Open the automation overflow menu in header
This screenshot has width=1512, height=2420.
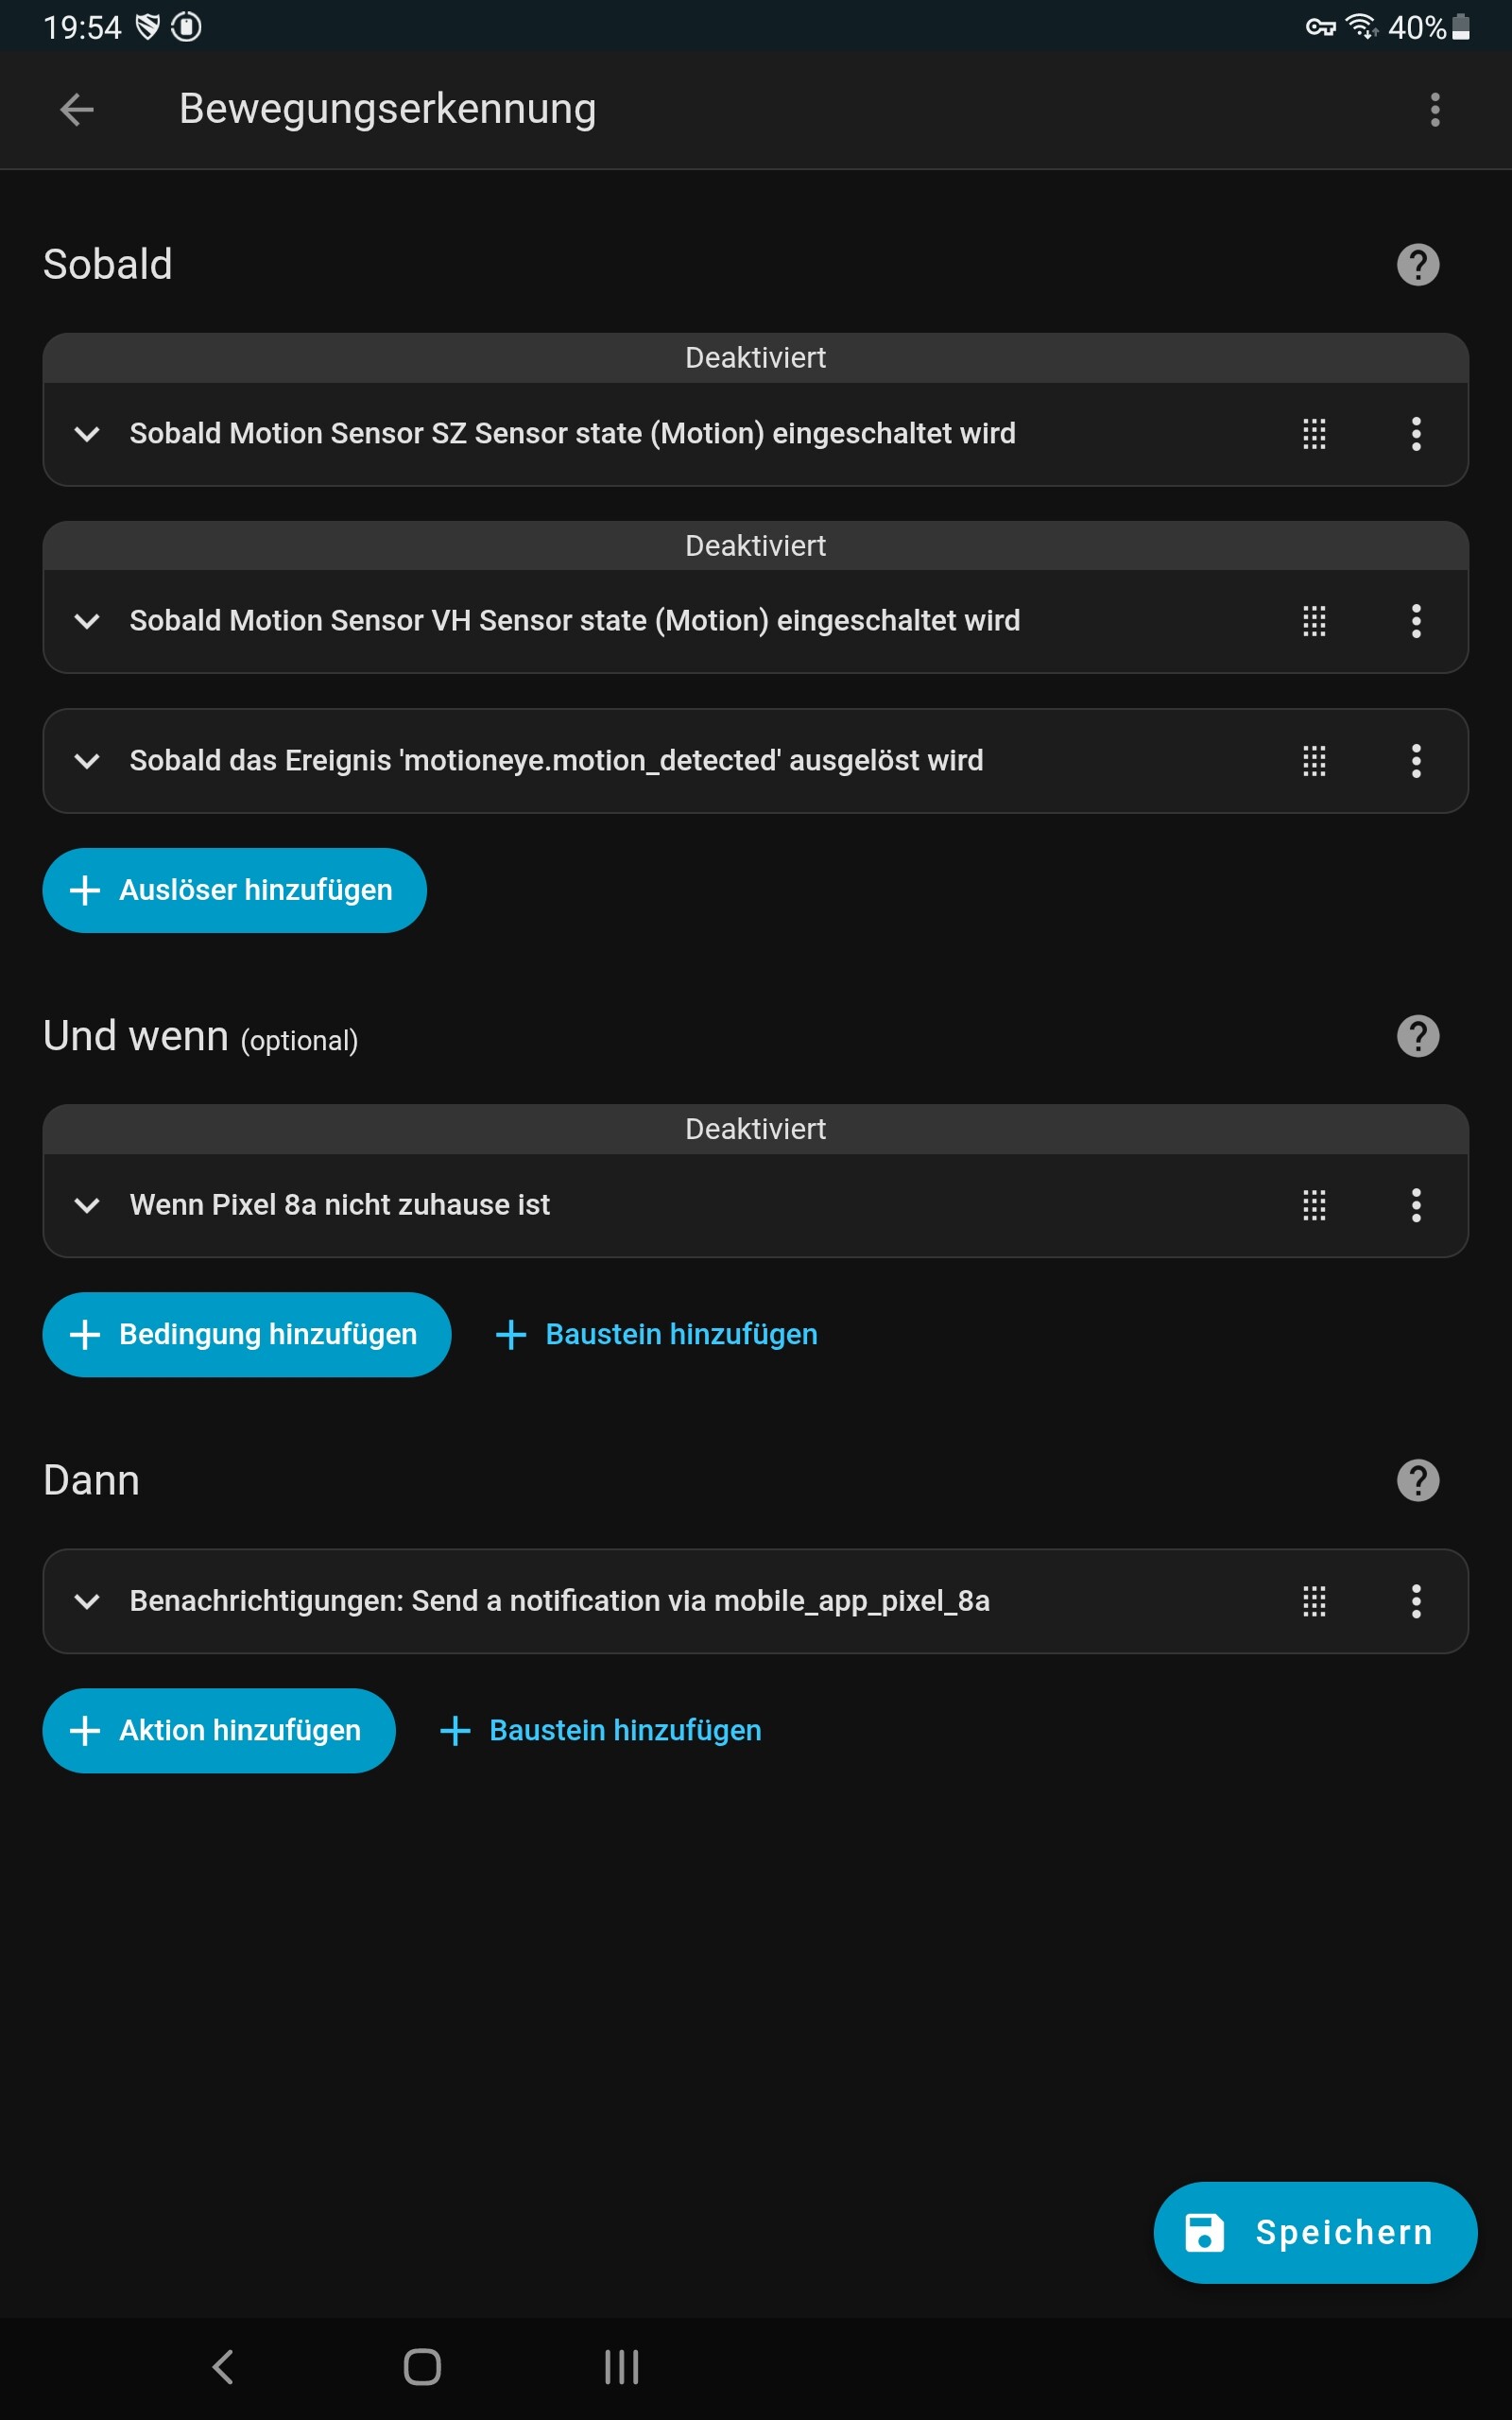pyautogui.click(x=1434, y=110)
